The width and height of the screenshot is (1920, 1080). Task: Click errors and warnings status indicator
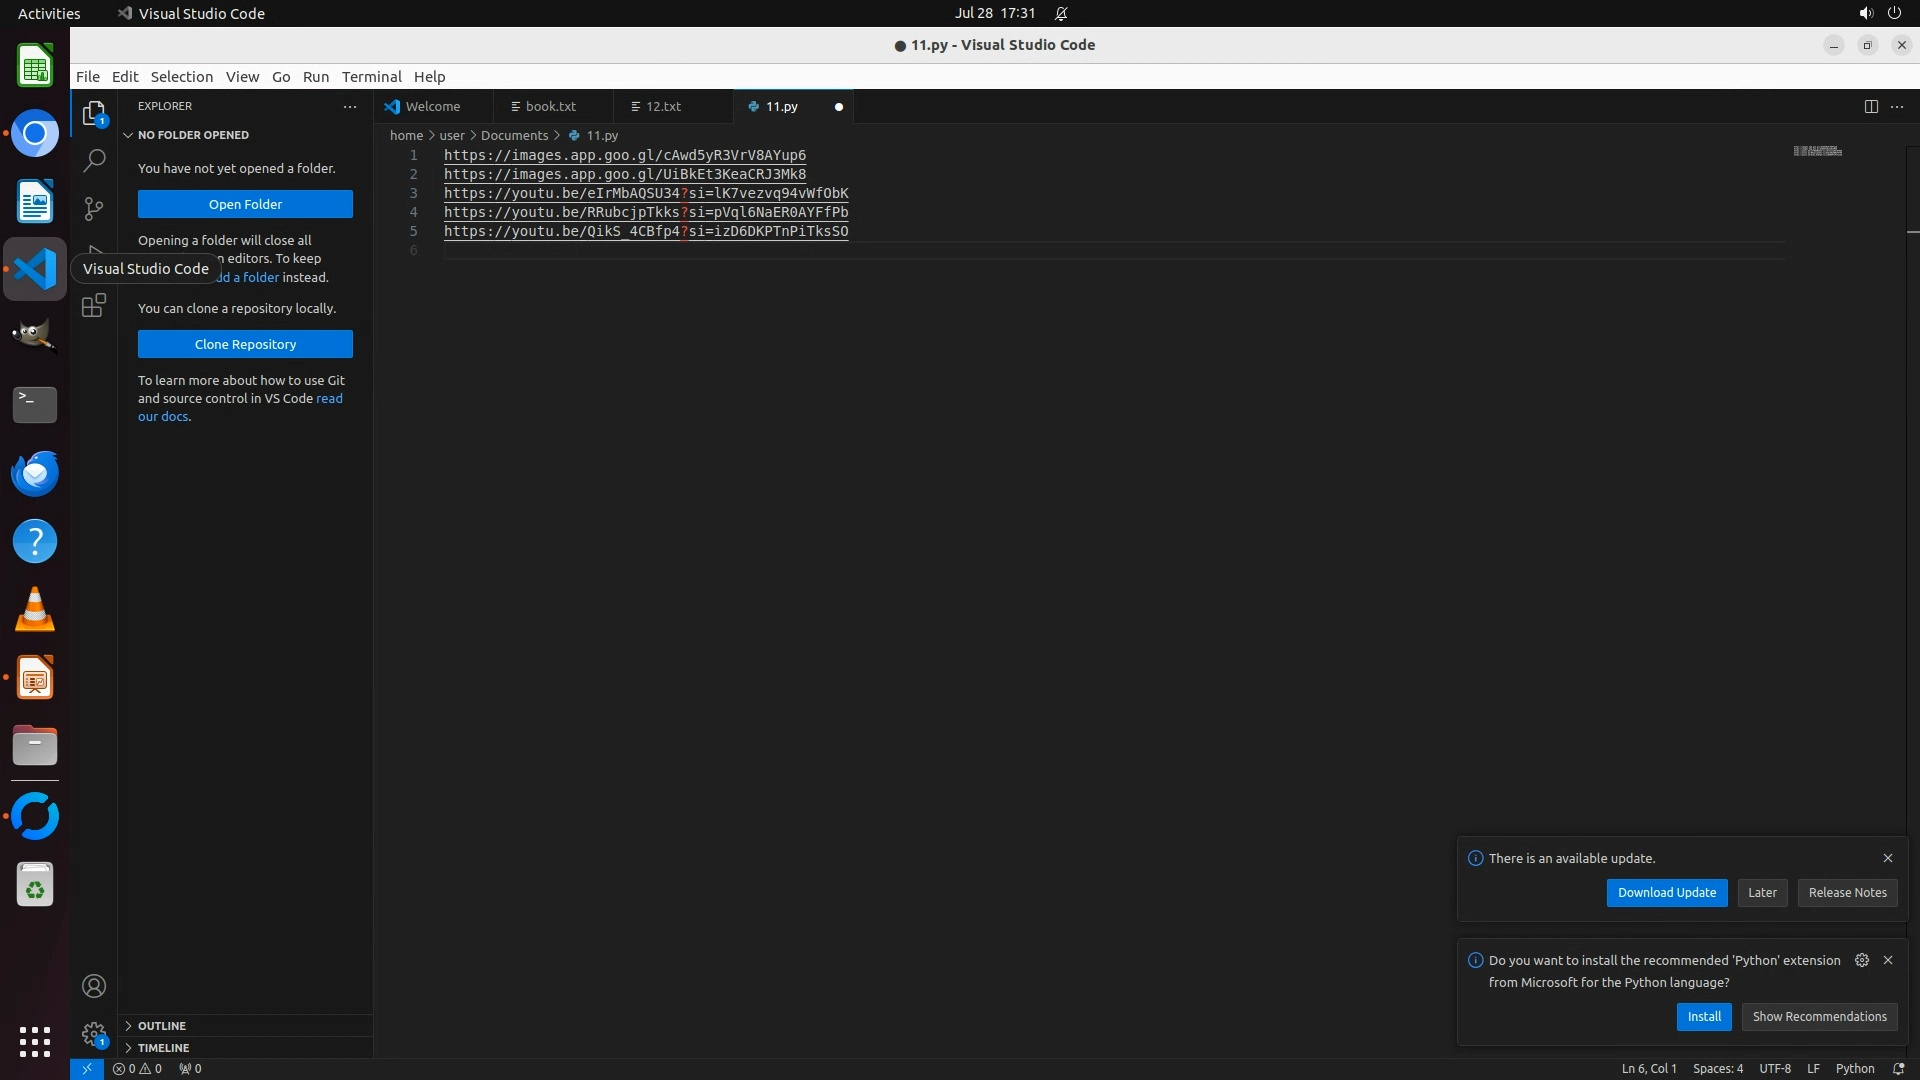137,1068
